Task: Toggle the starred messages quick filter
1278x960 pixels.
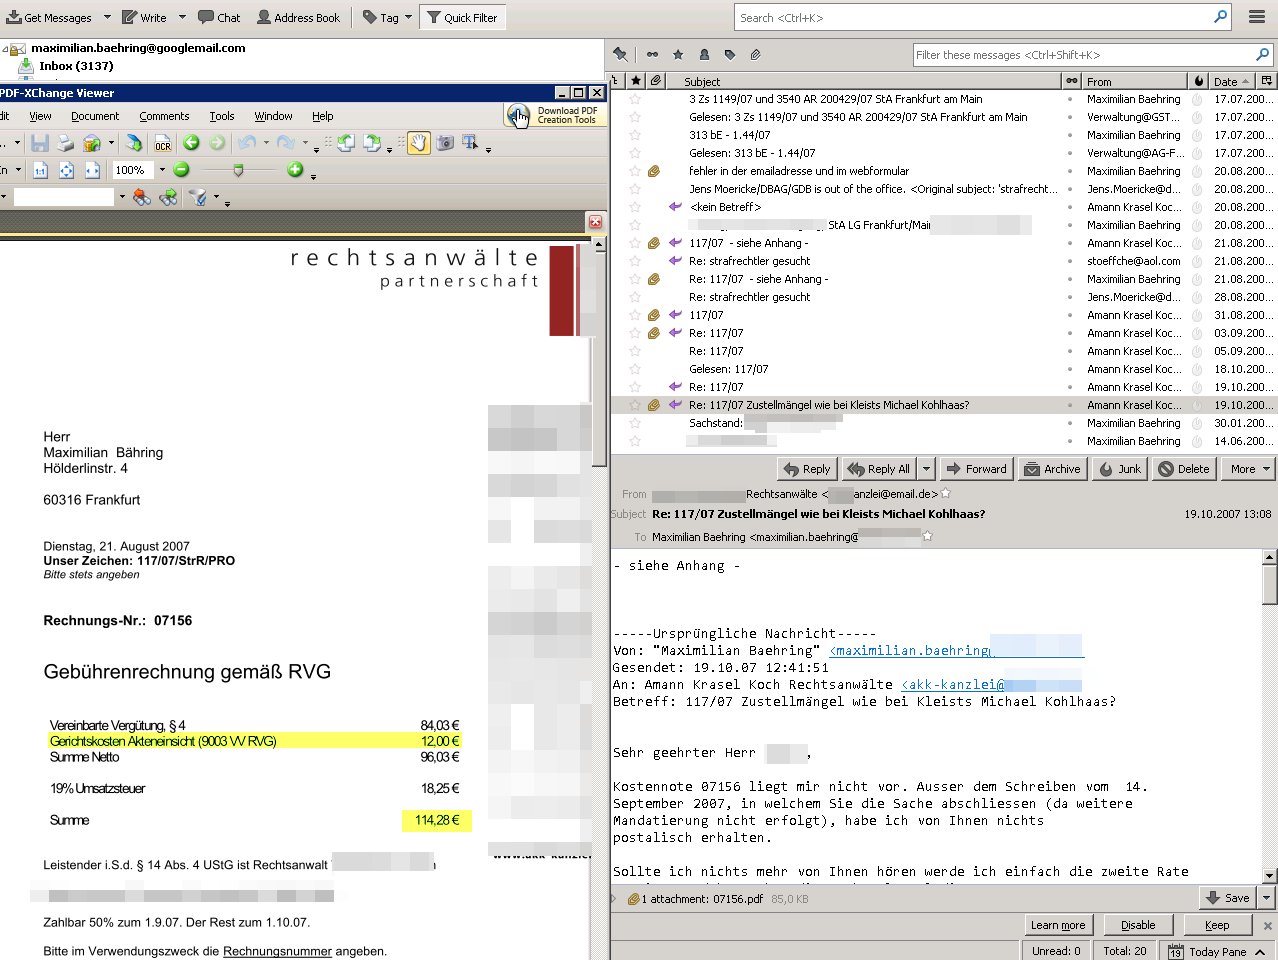Action: click(x=678, y=55)
